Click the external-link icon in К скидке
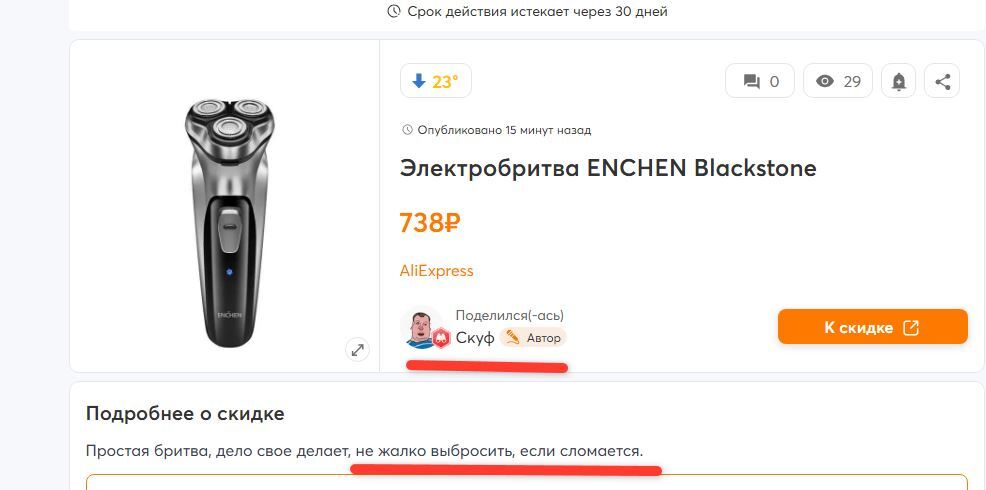The width and height of the screenshot is (986, 490). 911,328
